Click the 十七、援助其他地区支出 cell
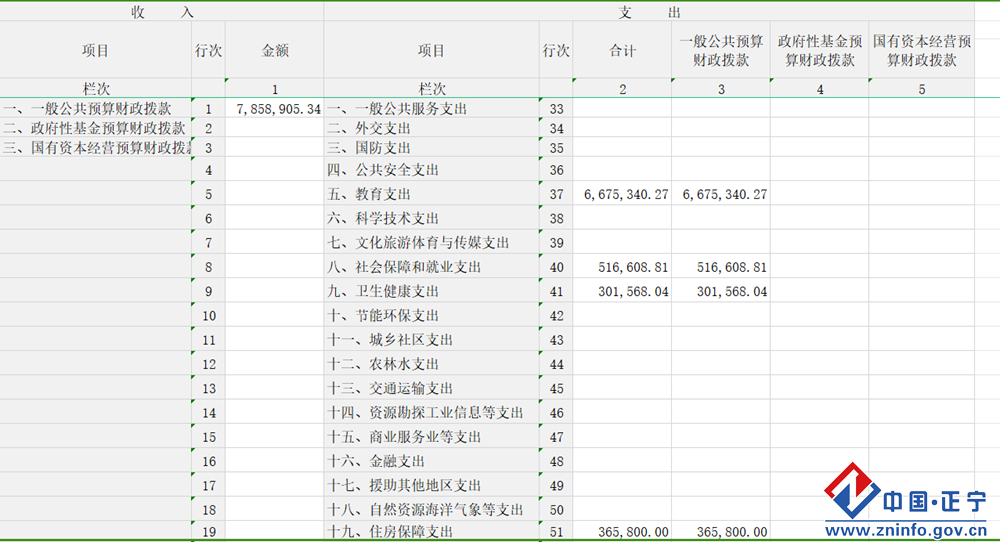The width and height of the screenshot is (1000, 542). 431,485
